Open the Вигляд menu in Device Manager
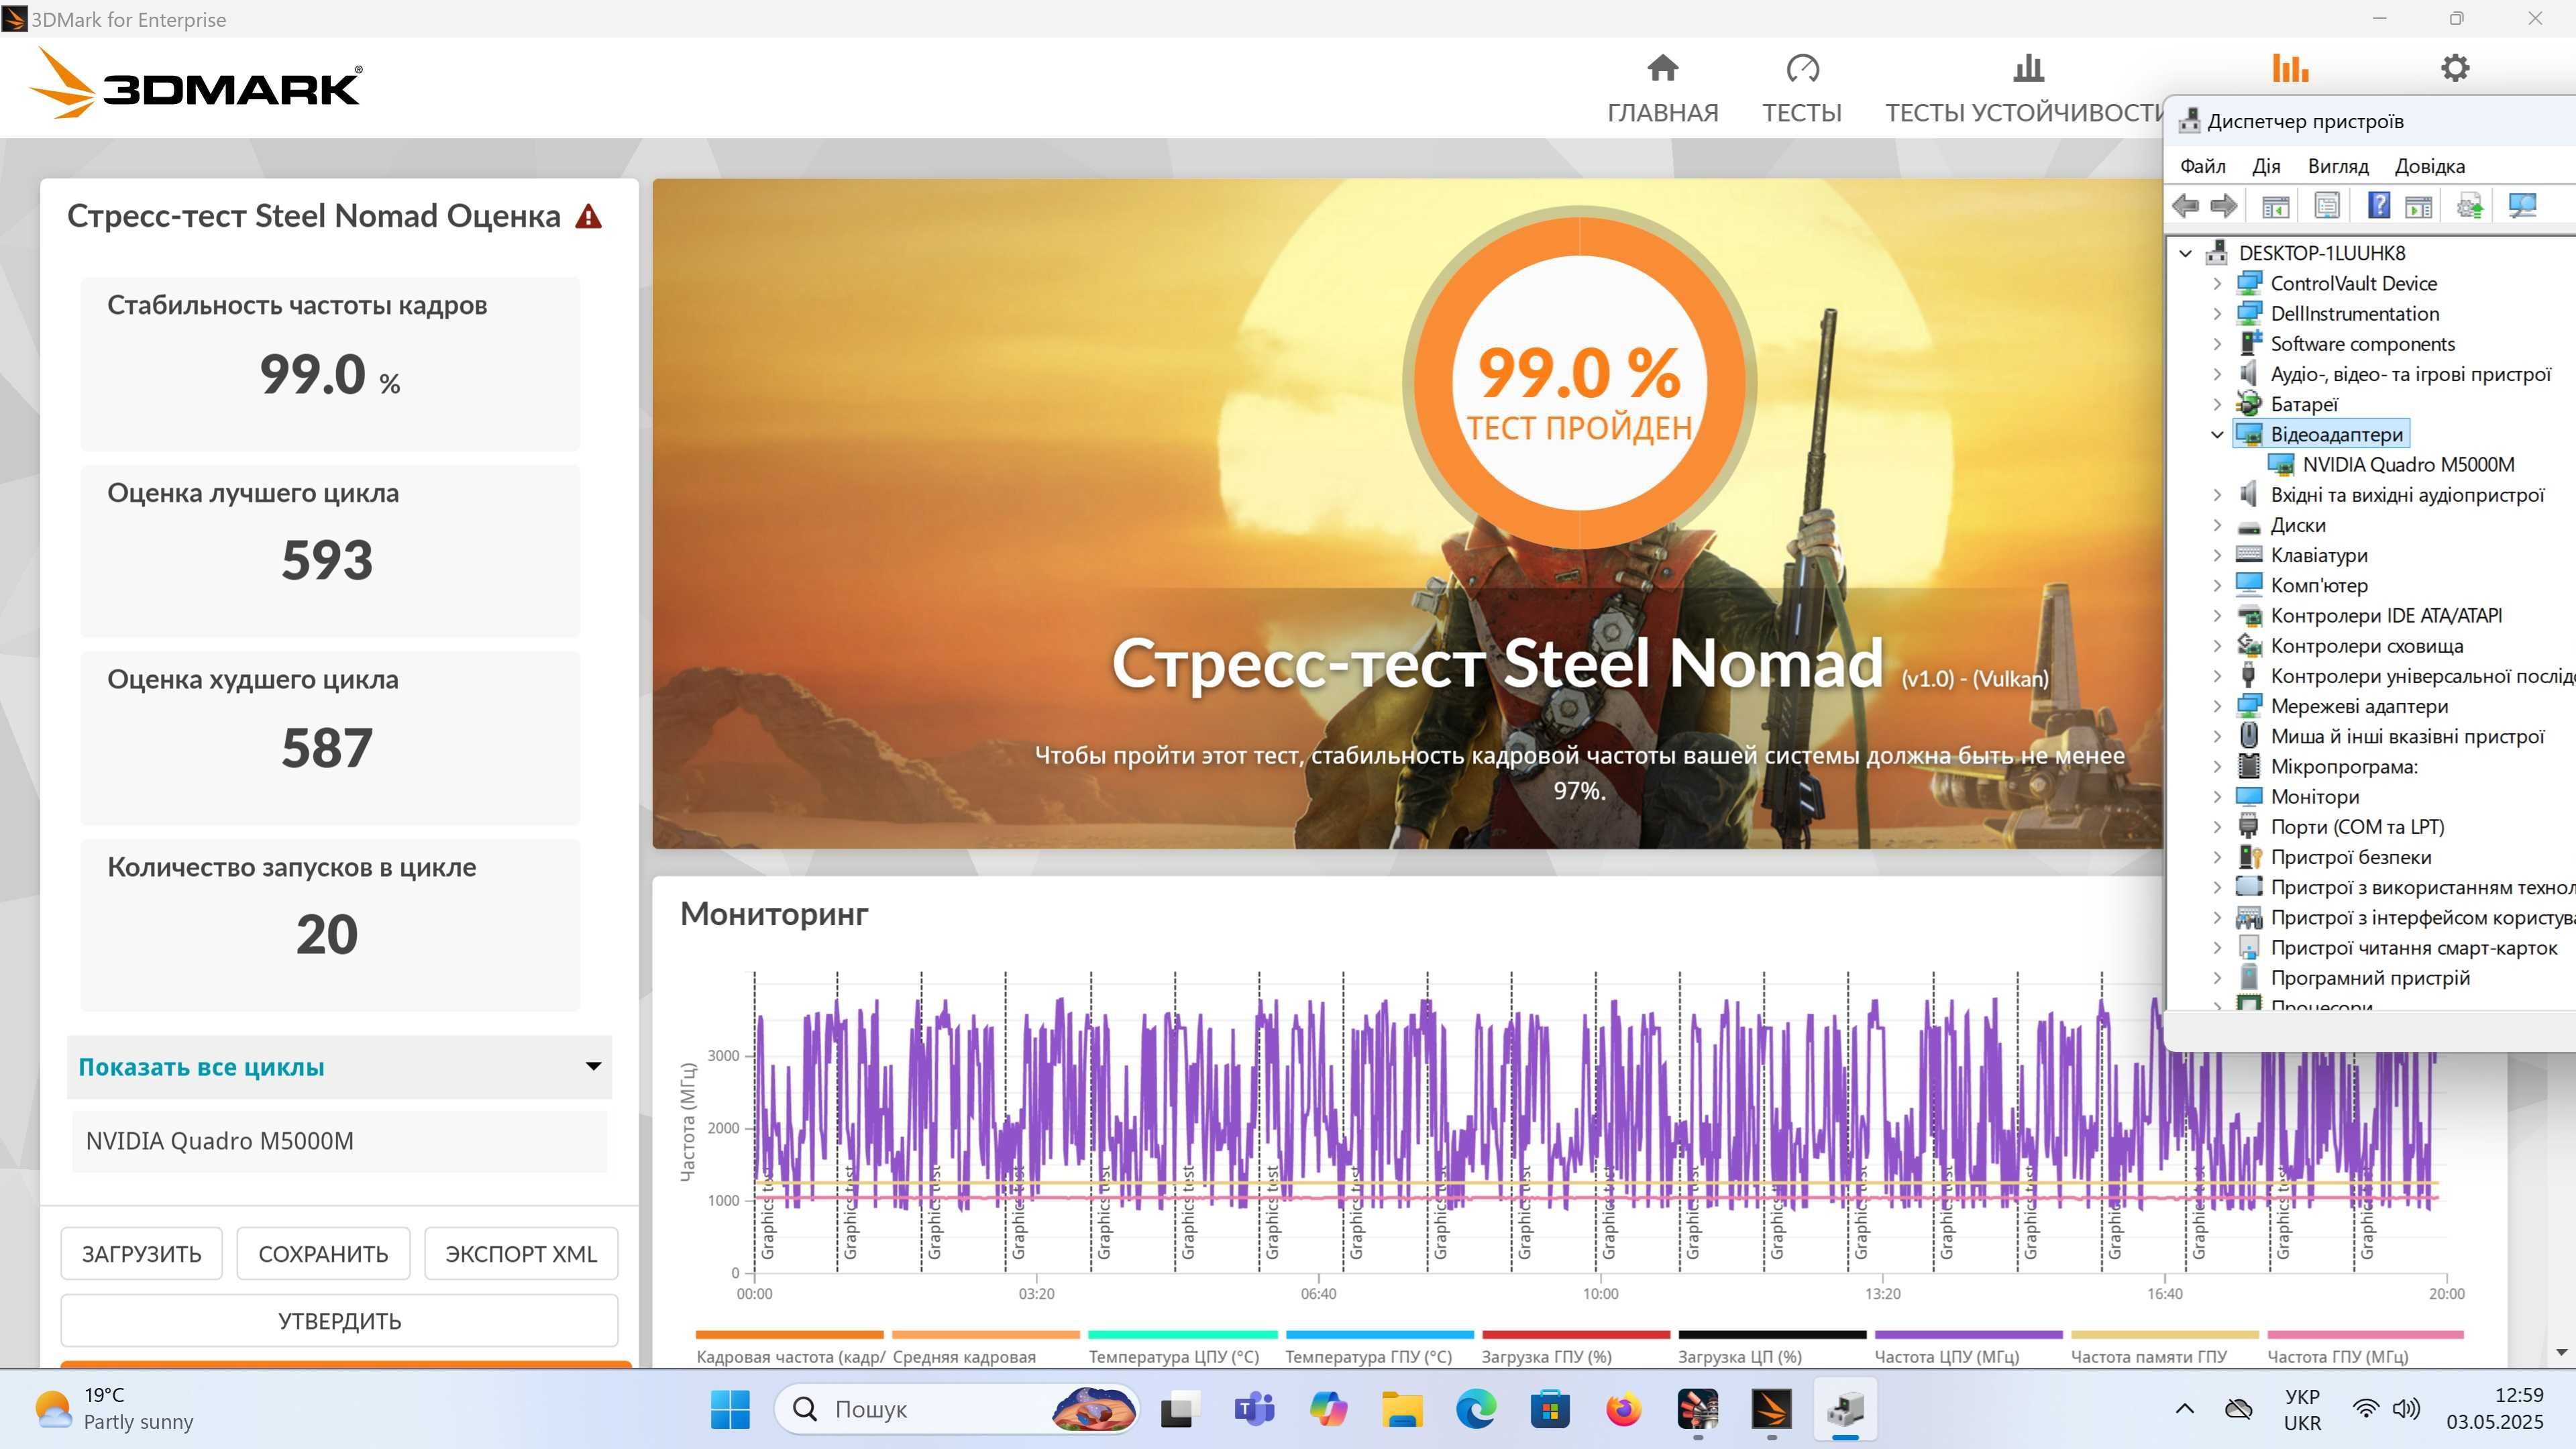The height and width of the screenshot is (1449, 2576). click(x=2338, y=166)
